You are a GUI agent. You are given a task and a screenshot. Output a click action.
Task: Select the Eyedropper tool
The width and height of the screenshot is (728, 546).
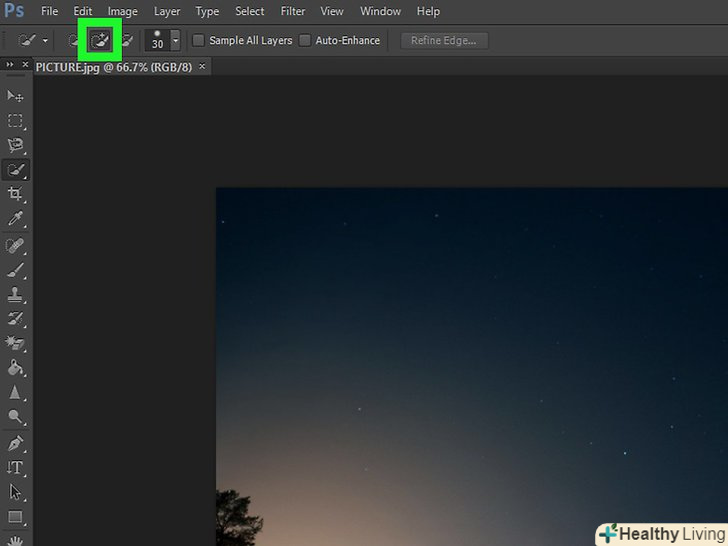pos(15,218)
